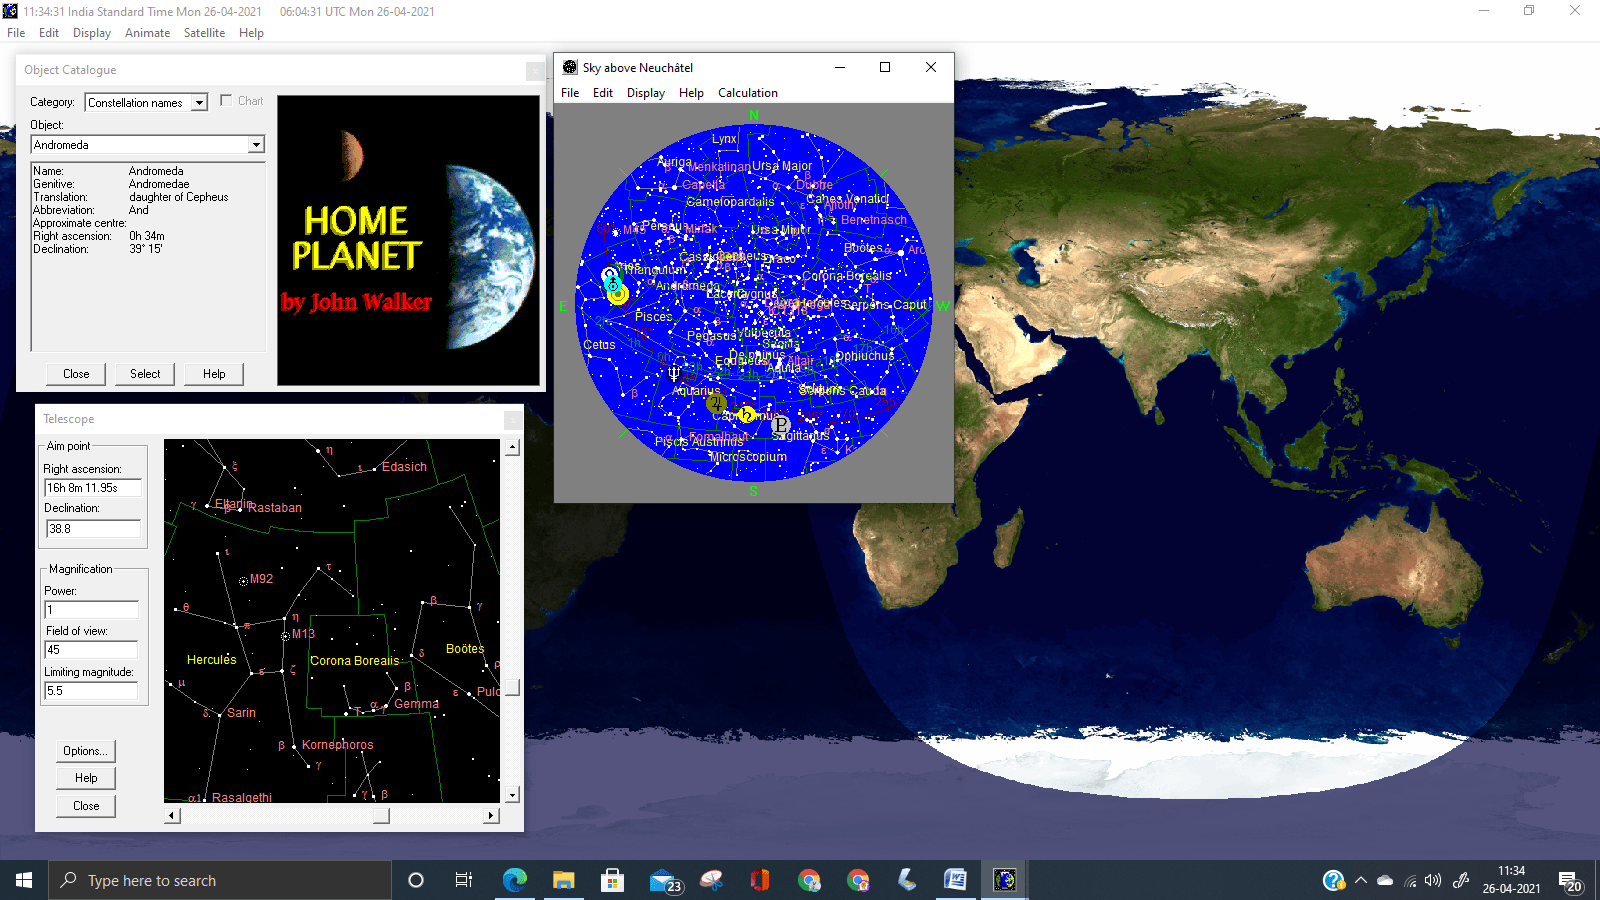Click the Right ascension input field
Viewport: 1600px width, 900px height.
click(x=92, y=488)
